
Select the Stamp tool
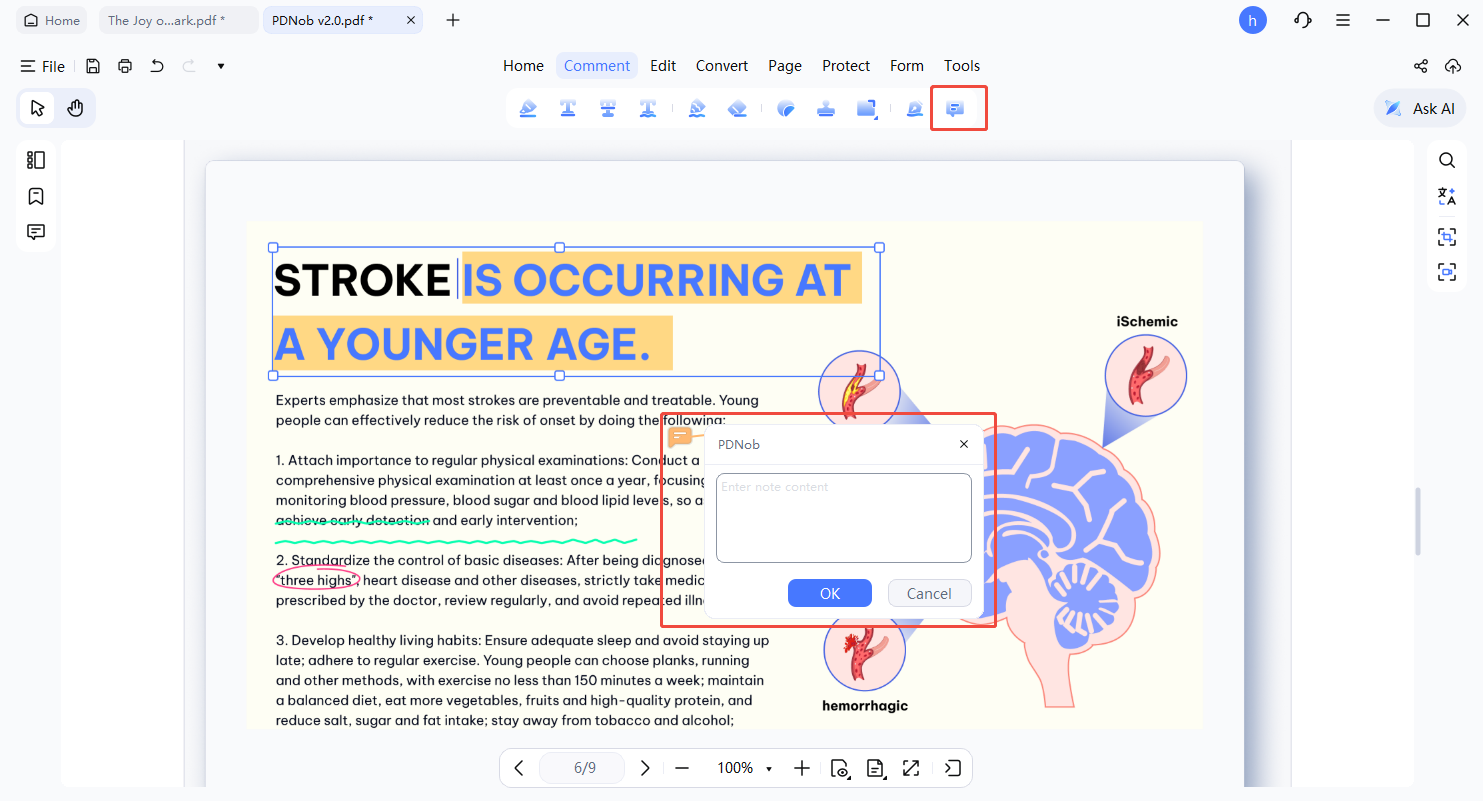[826, 109]
